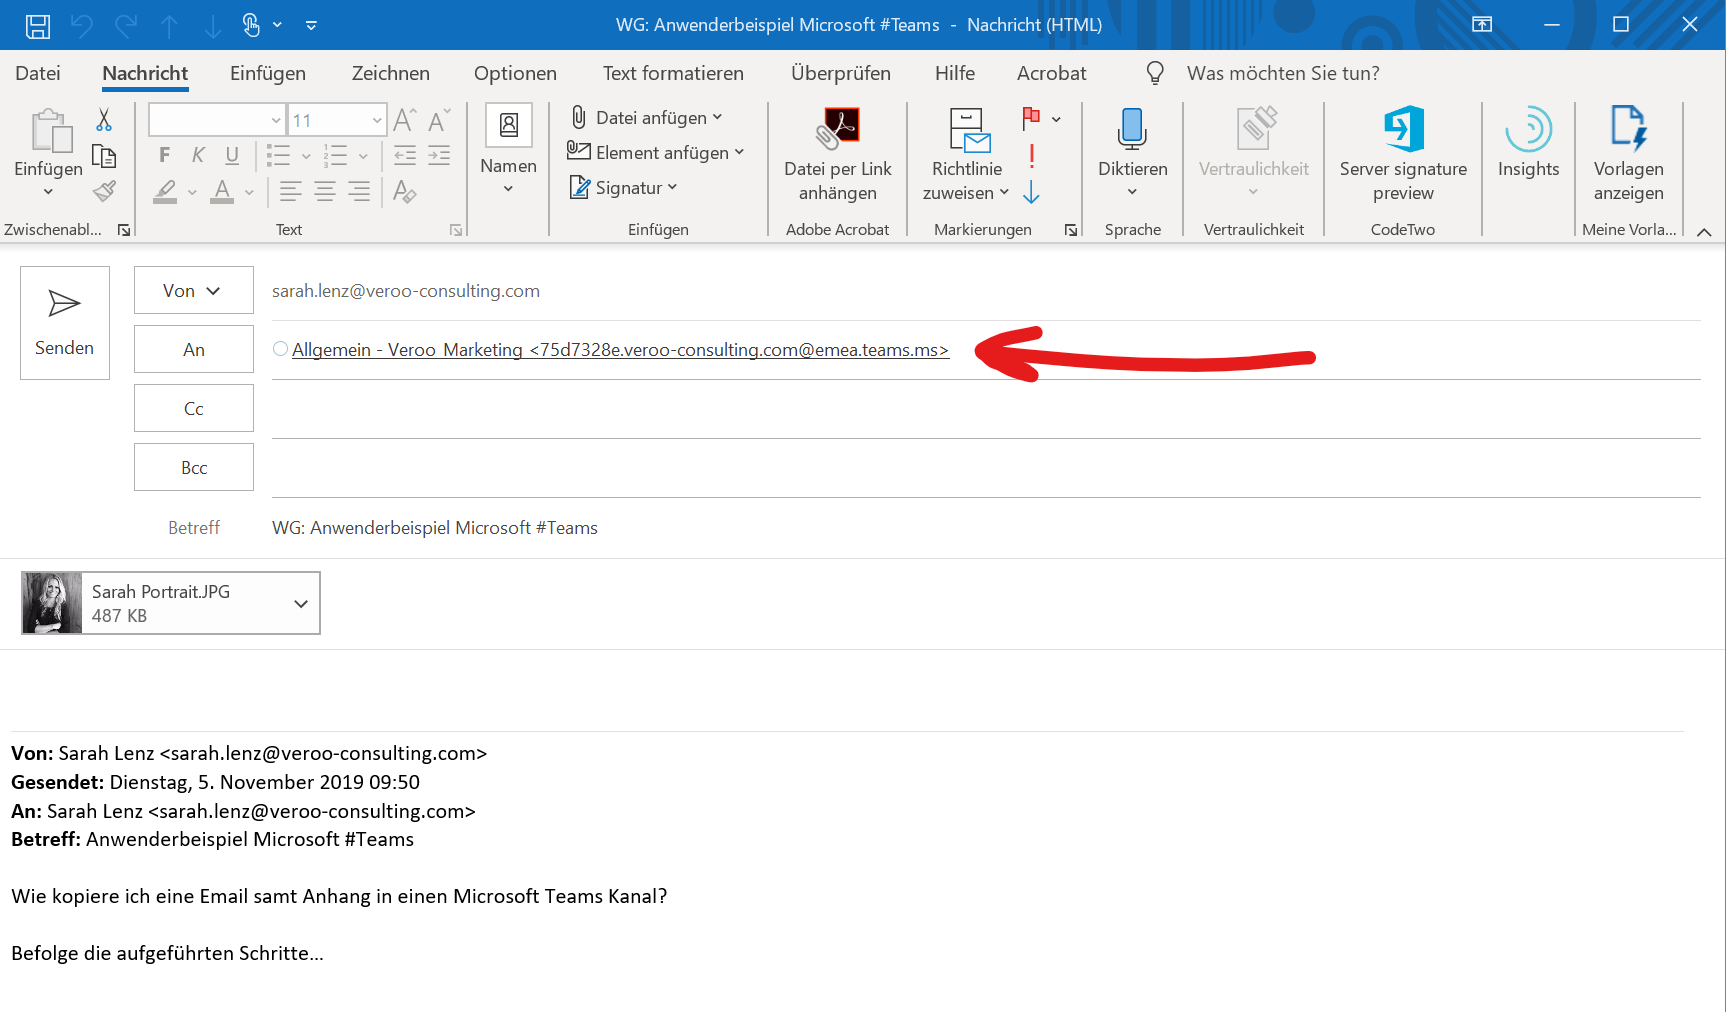Open the Von sender dropdown

[x=194, y=290]
